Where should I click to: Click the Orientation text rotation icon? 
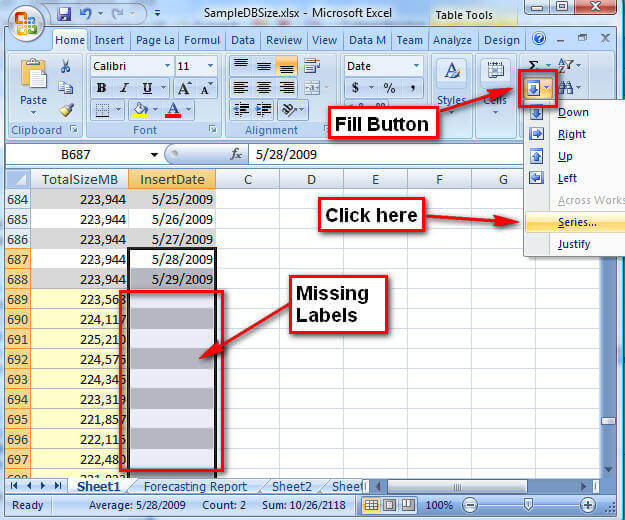pyautogui.click(x=290, y=109)
